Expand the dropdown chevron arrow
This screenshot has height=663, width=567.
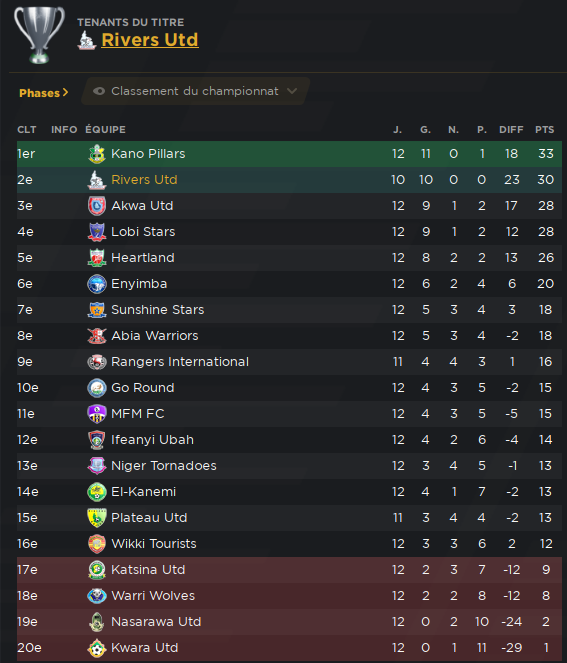click(x=292, y=91)
